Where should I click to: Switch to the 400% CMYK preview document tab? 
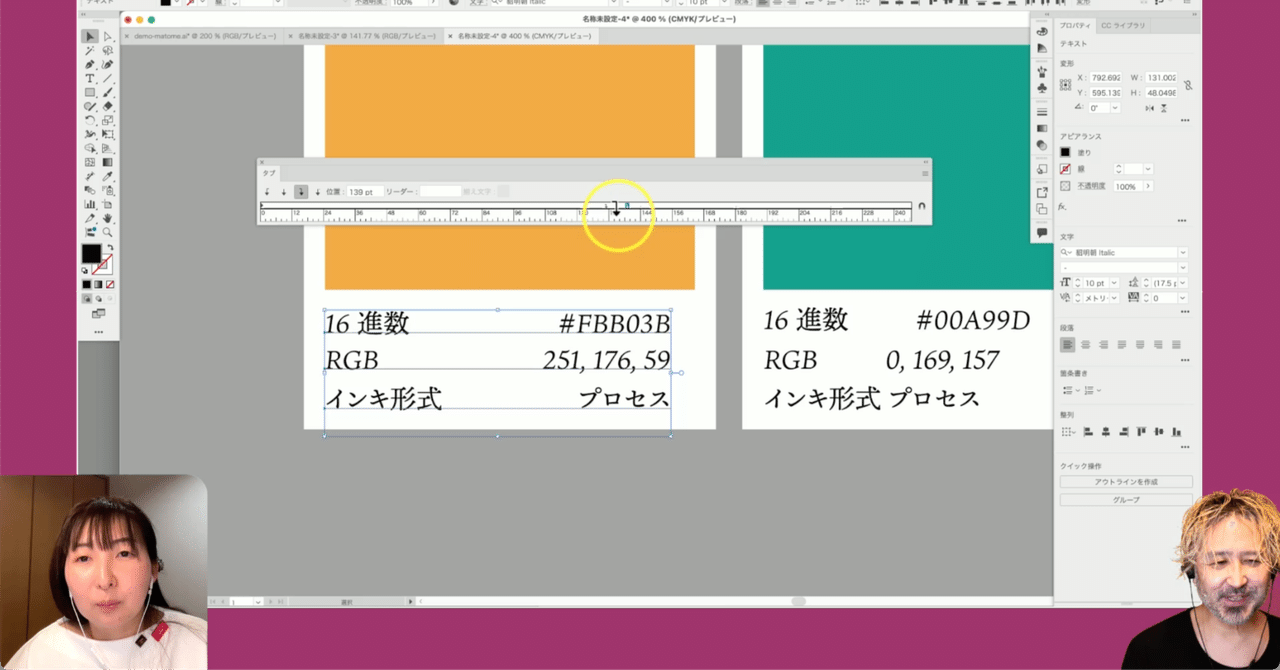coord(520,36)
